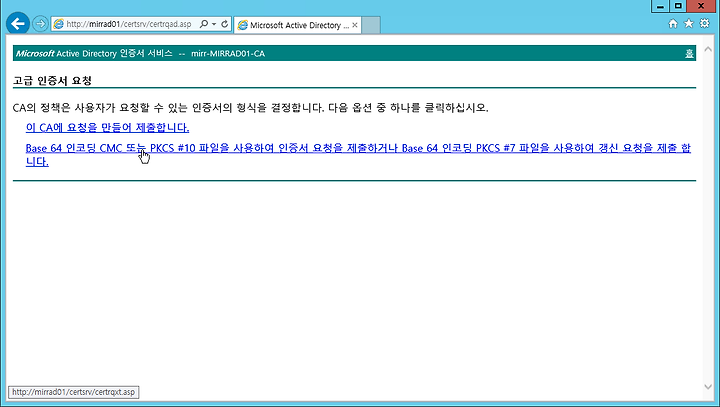
Task: Click the scrollbar up arrow
Action: pos(708,49)
